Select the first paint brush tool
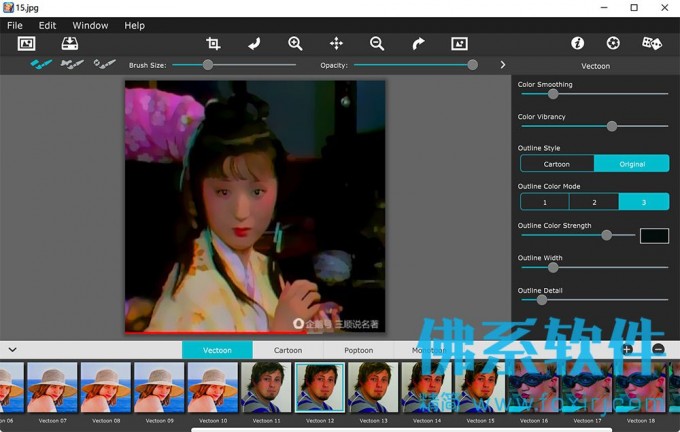680x432 pixels. point(41,64)
